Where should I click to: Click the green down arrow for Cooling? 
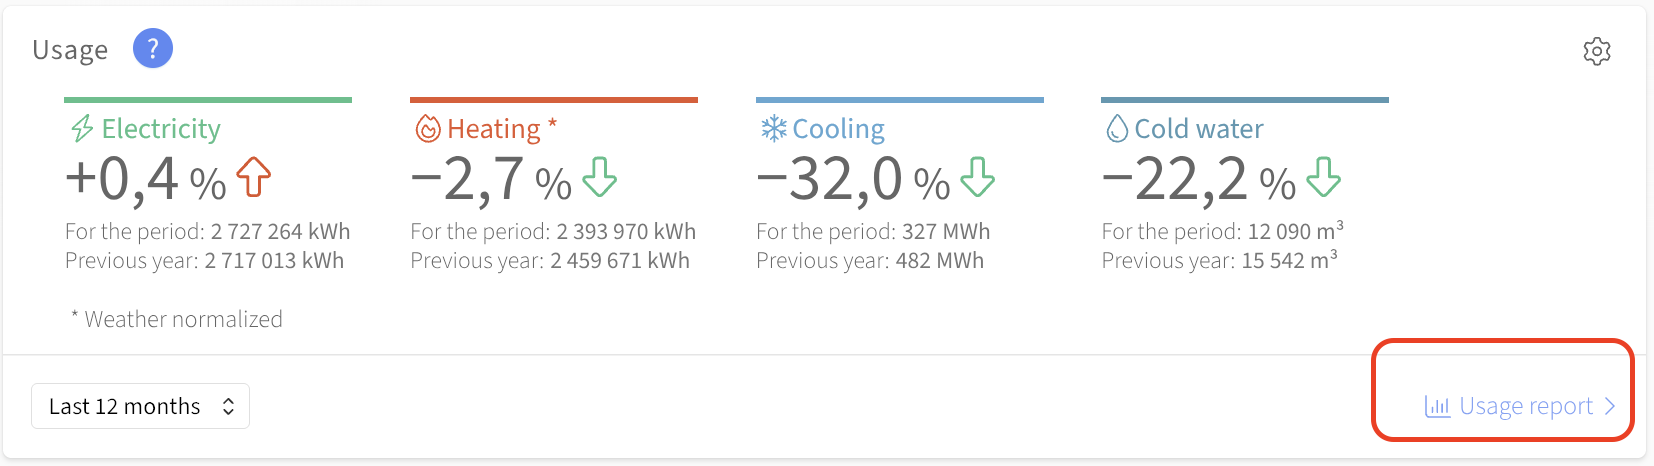(x=978, y=177)
